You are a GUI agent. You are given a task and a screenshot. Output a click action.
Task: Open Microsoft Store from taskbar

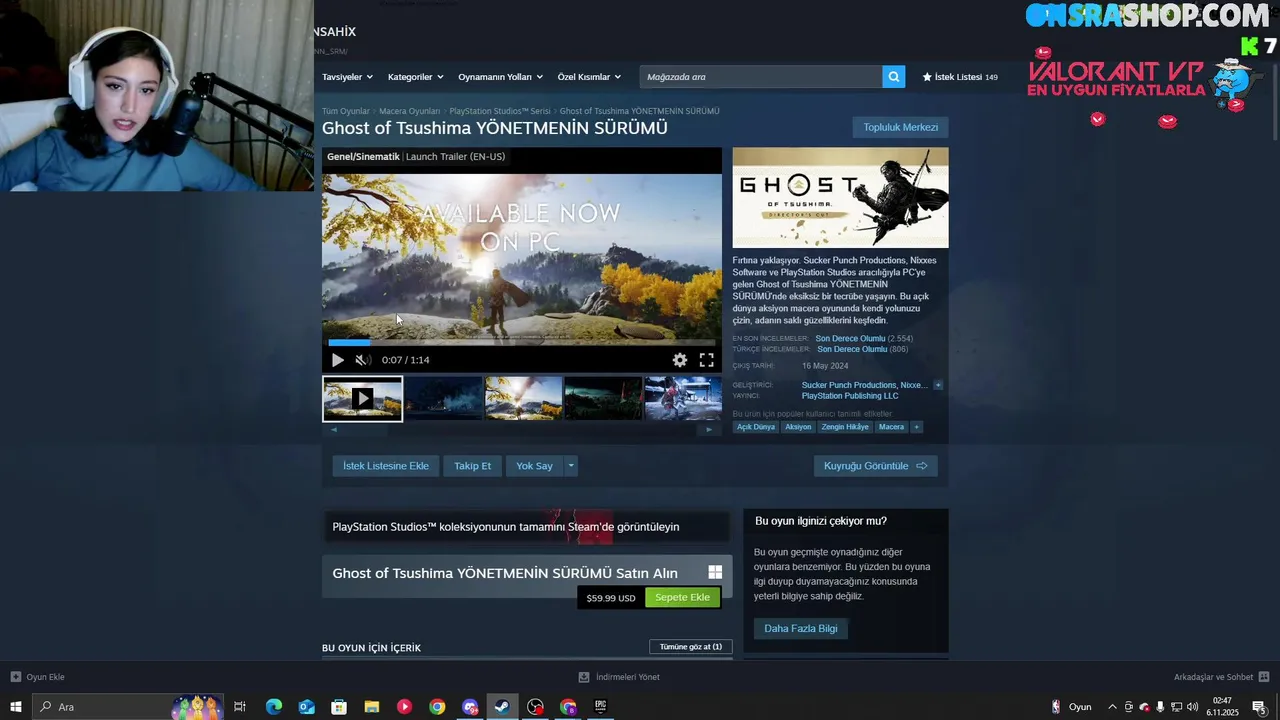point(339,707)
